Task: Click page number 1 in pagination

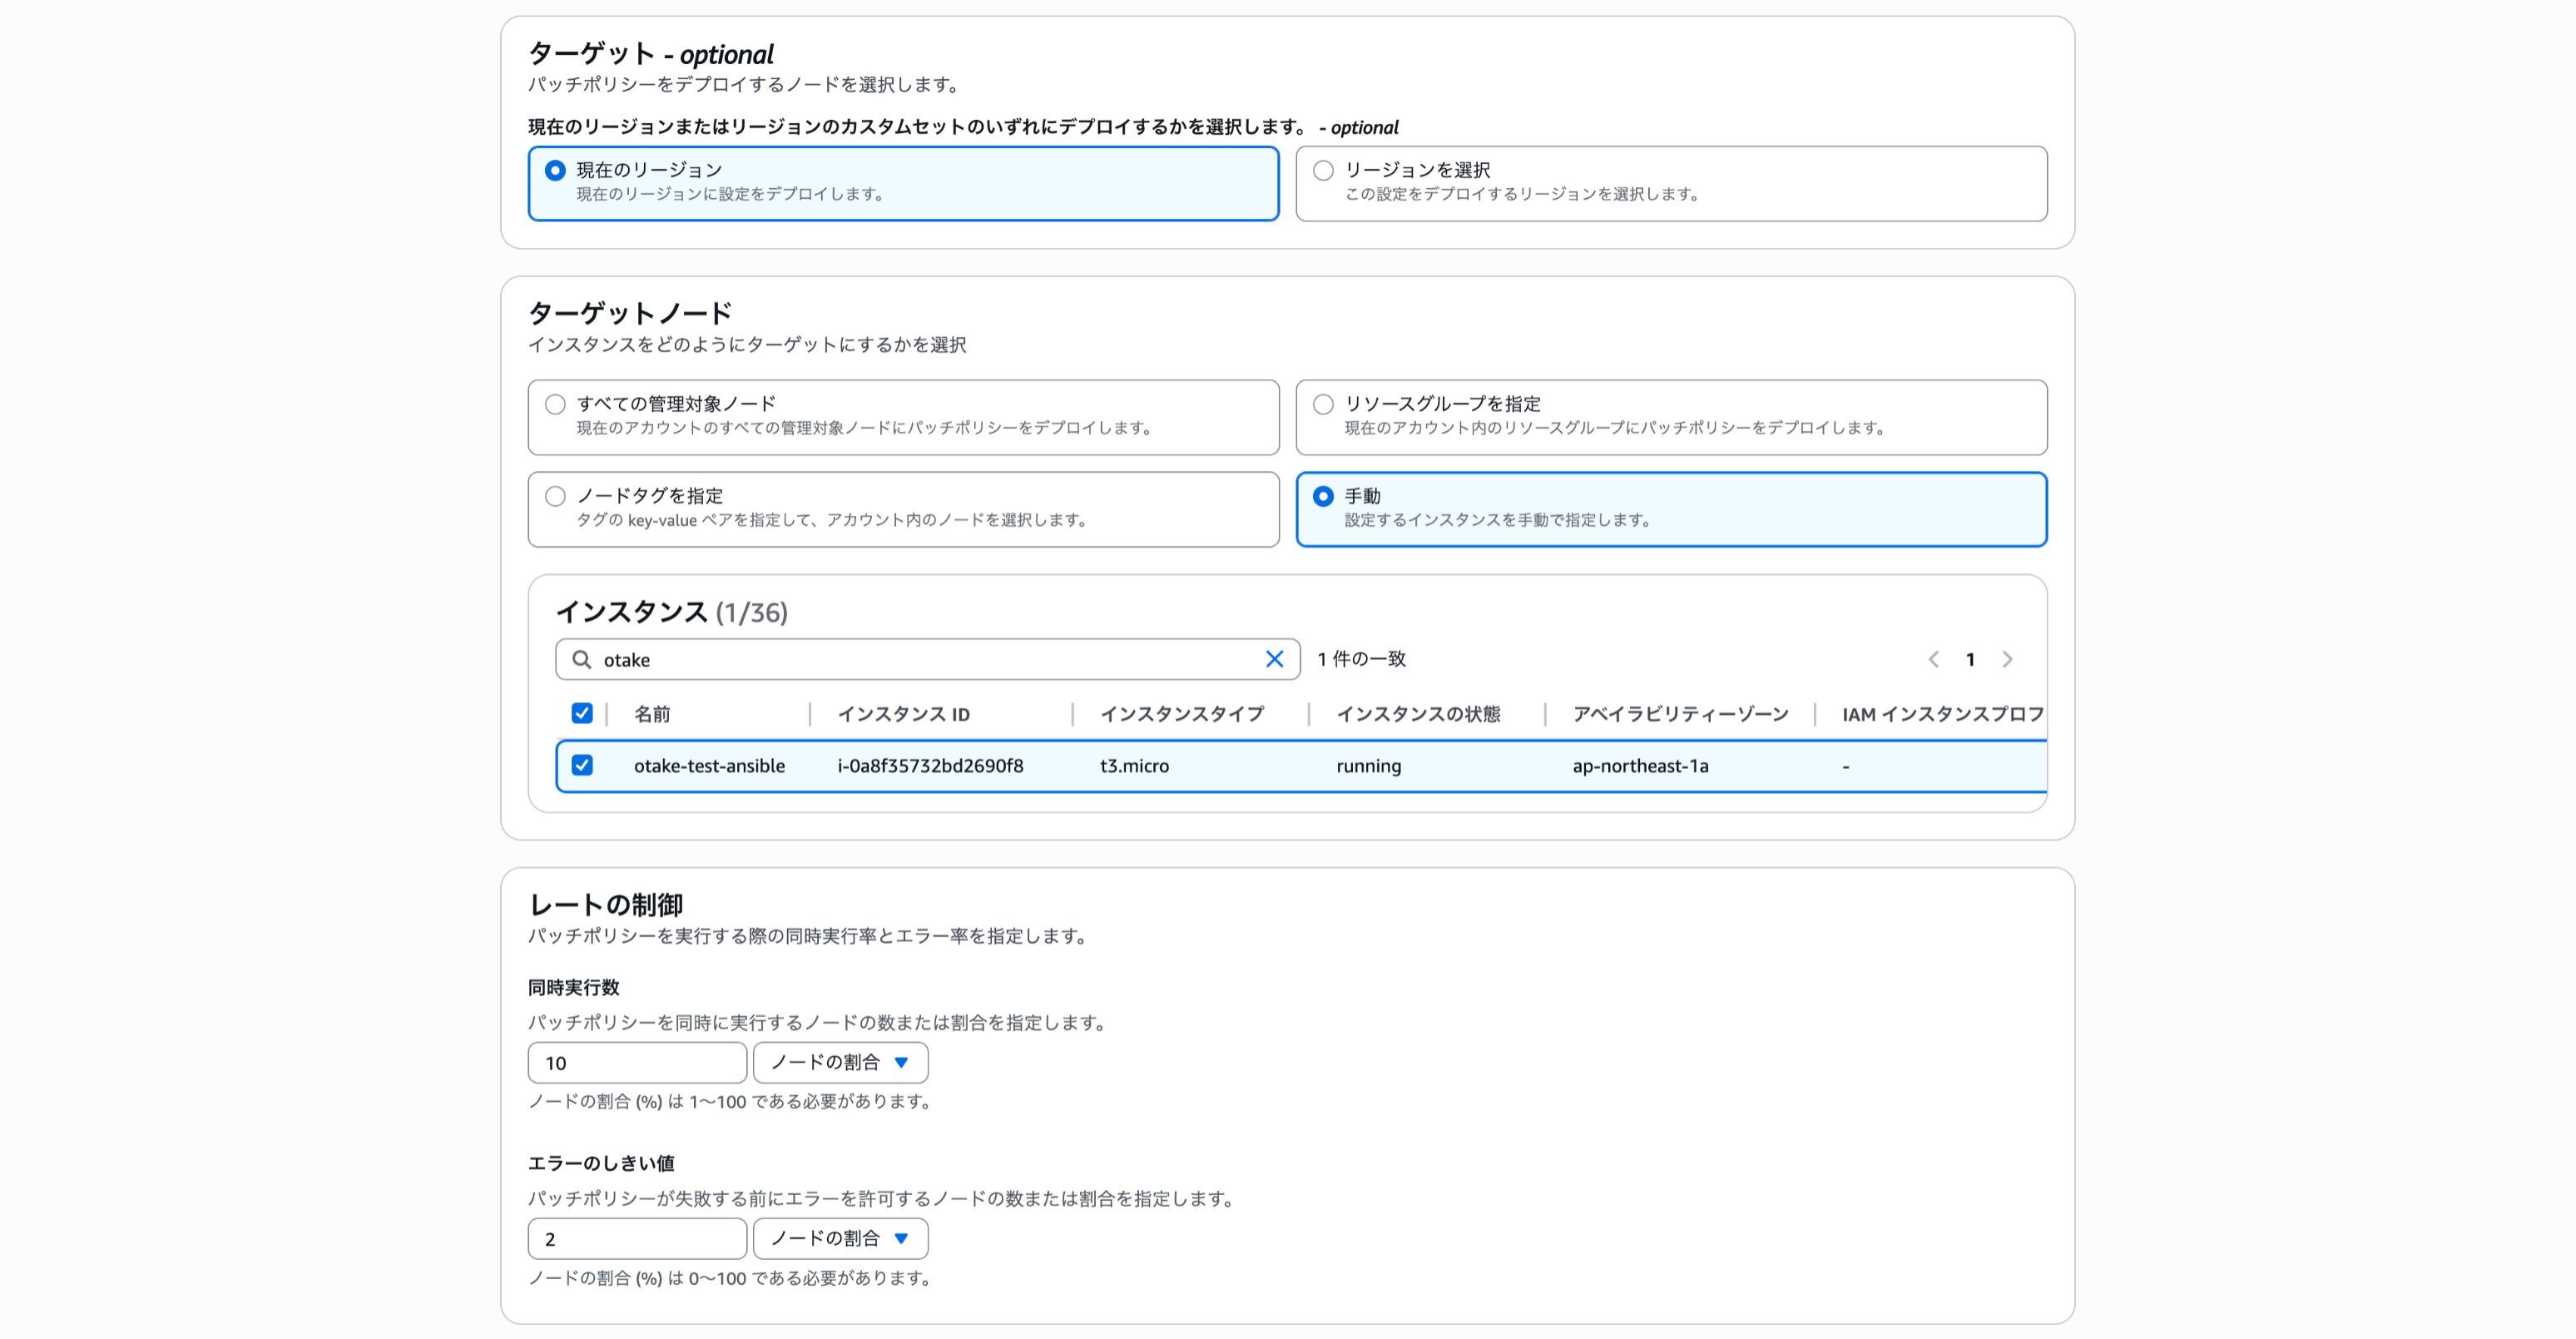Action: [x=1970, y=659]
